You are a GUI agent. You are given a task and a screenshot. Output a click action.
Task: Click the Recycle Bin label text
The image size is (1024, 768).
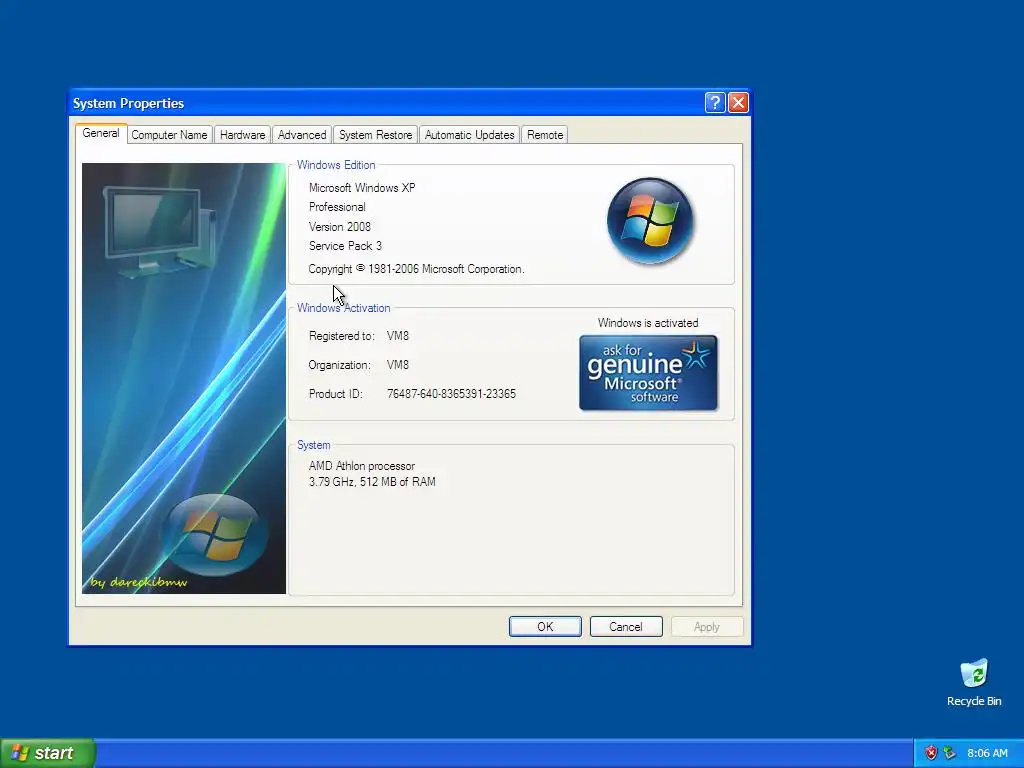point(974,701)
